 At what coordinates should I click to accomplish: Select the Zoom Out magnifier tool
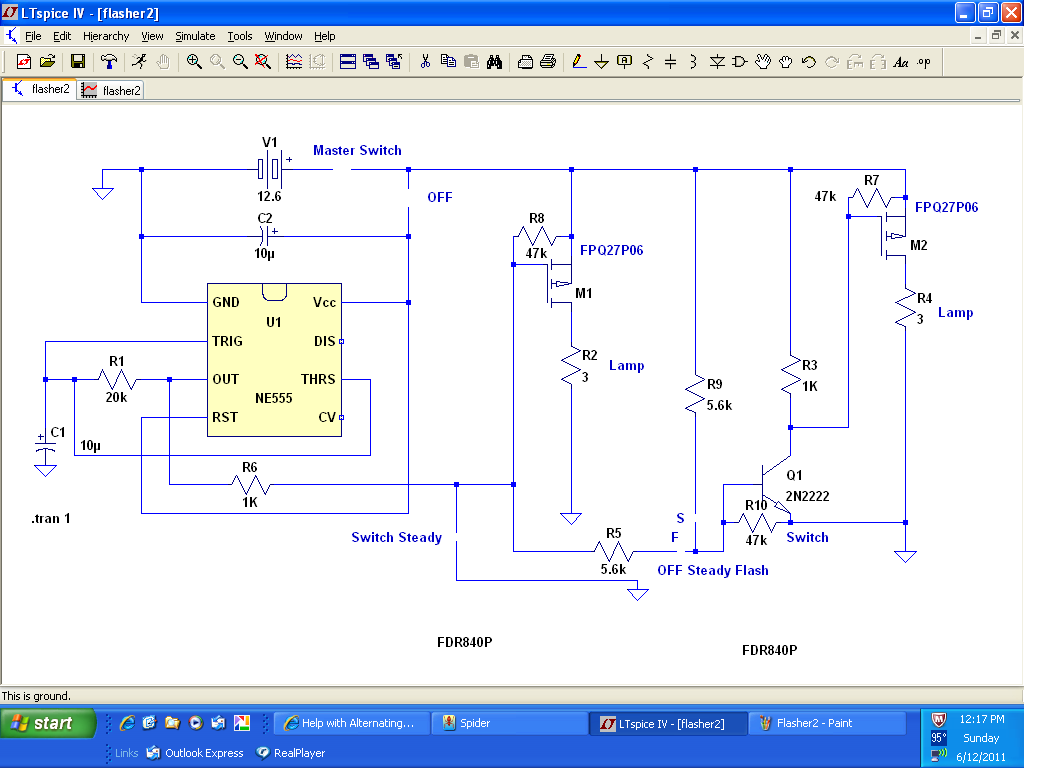[240, 62]
